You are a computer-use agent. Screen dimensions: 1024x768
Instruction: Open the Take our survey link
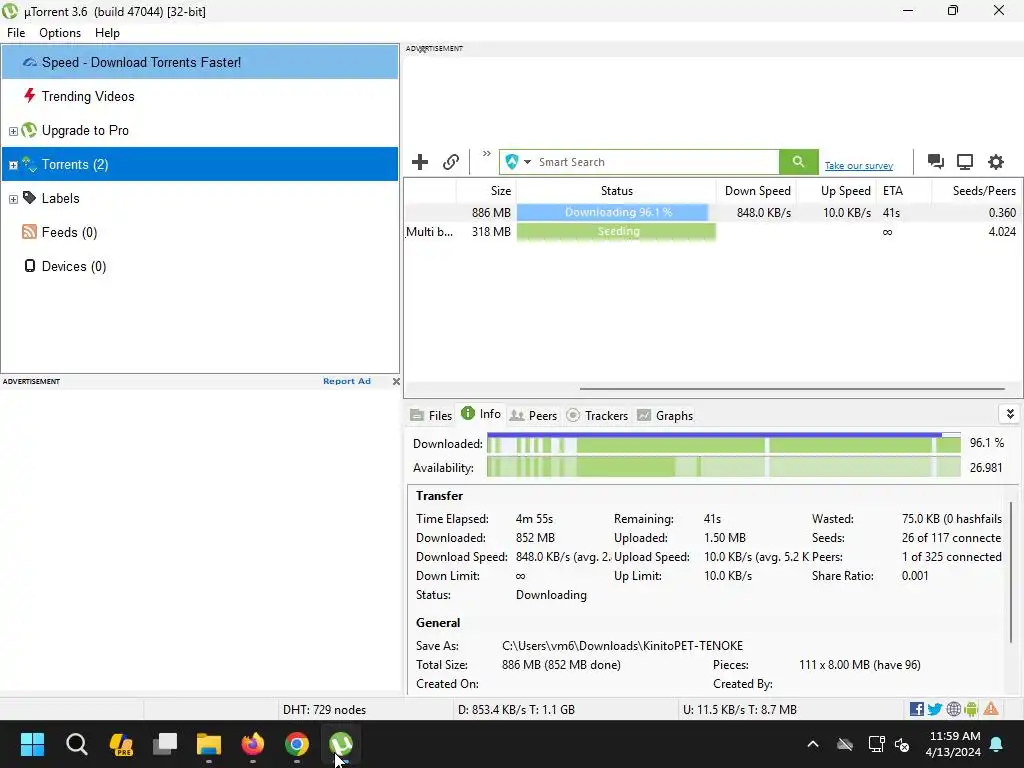tap(859, 166)
